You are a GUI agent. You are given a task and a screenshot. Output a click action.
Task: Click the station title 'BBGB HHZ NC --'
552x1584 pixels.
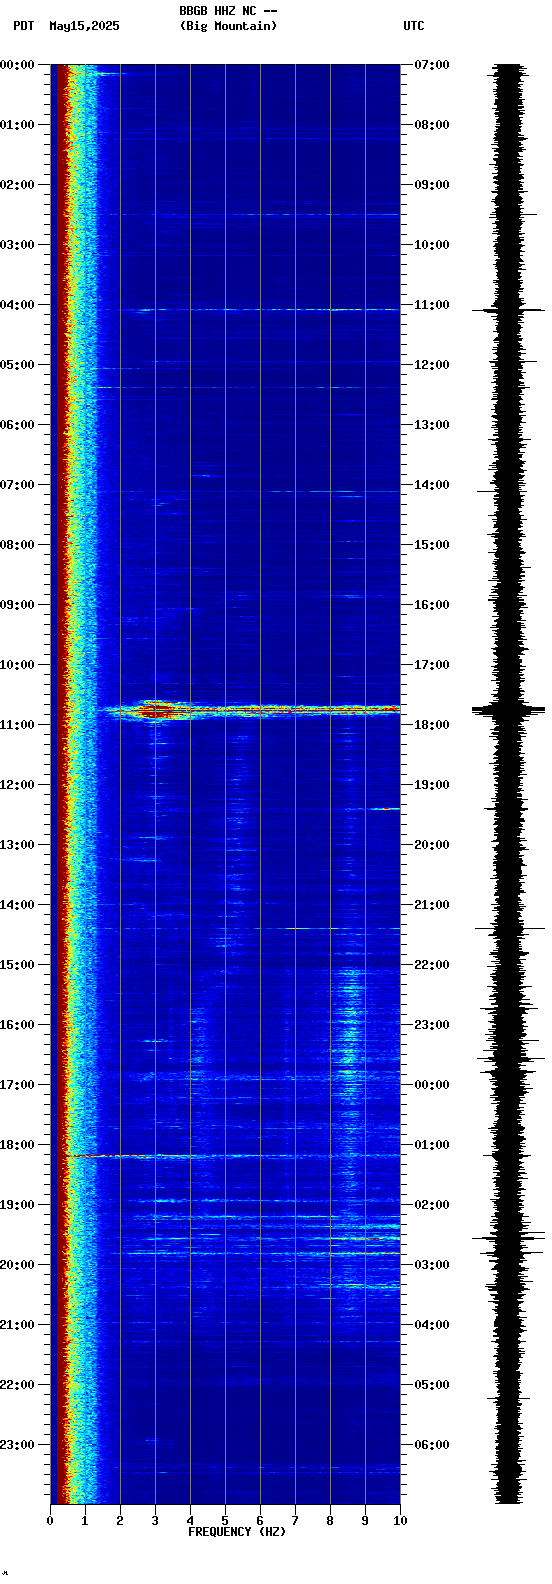(228, 11)
